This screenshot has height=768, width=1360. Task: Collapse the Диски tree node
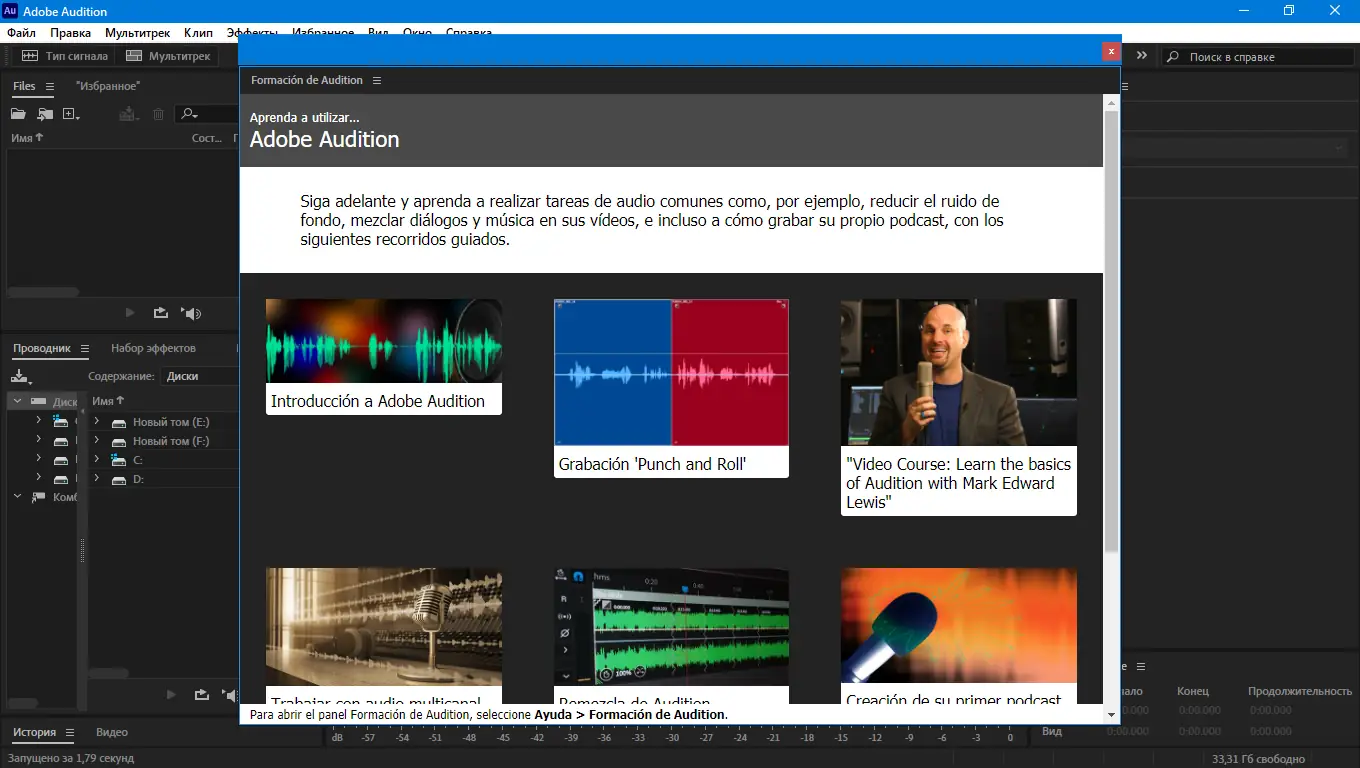[x=17, y=400]
